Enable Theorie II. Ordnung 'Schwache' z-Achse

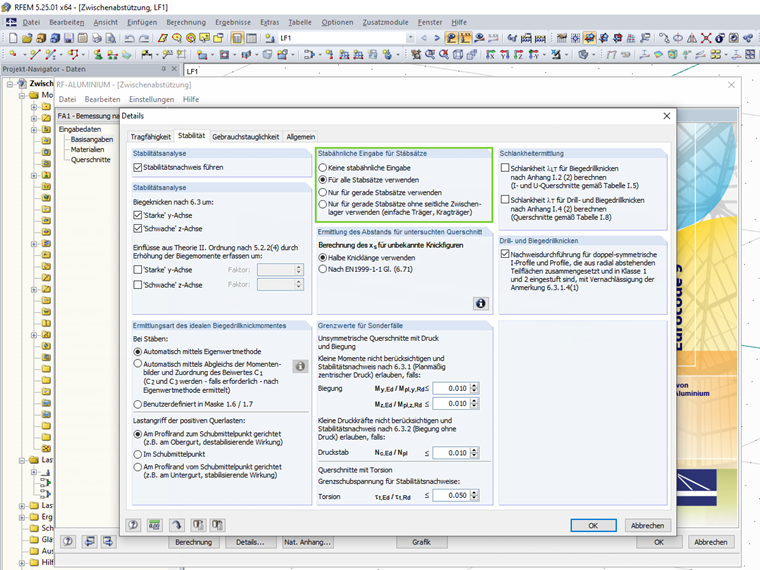click(138, 285)
